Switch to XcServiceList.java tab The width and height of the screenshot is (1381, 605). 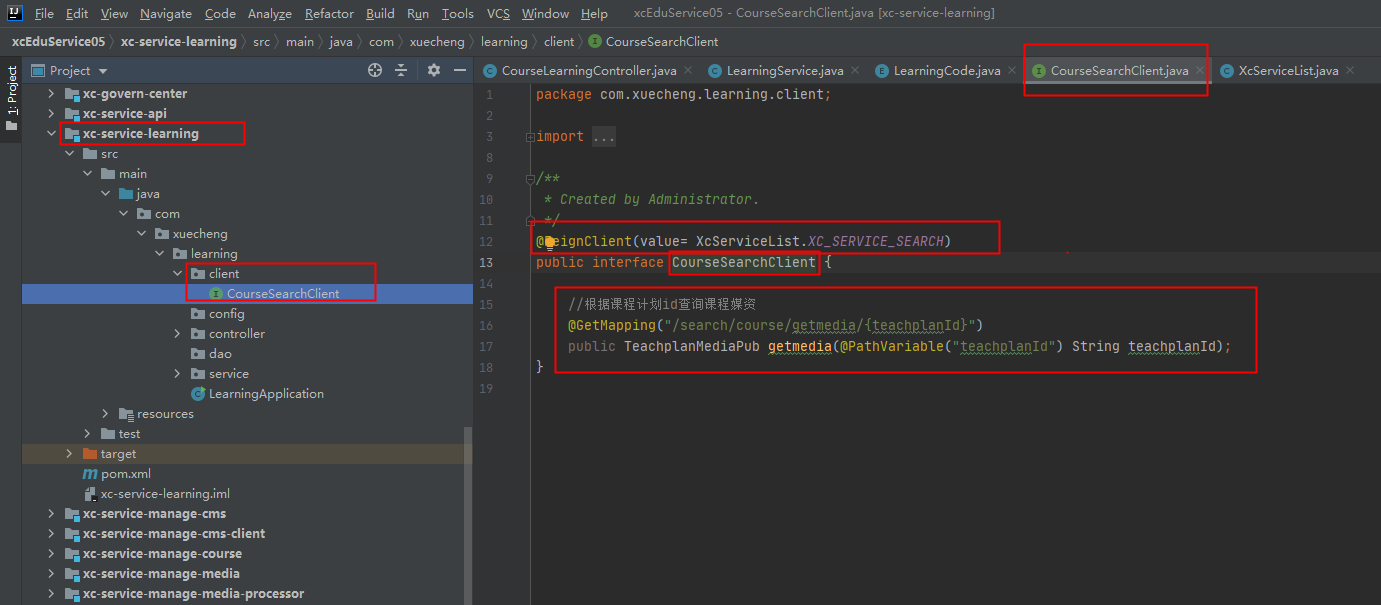point(1288,71)
